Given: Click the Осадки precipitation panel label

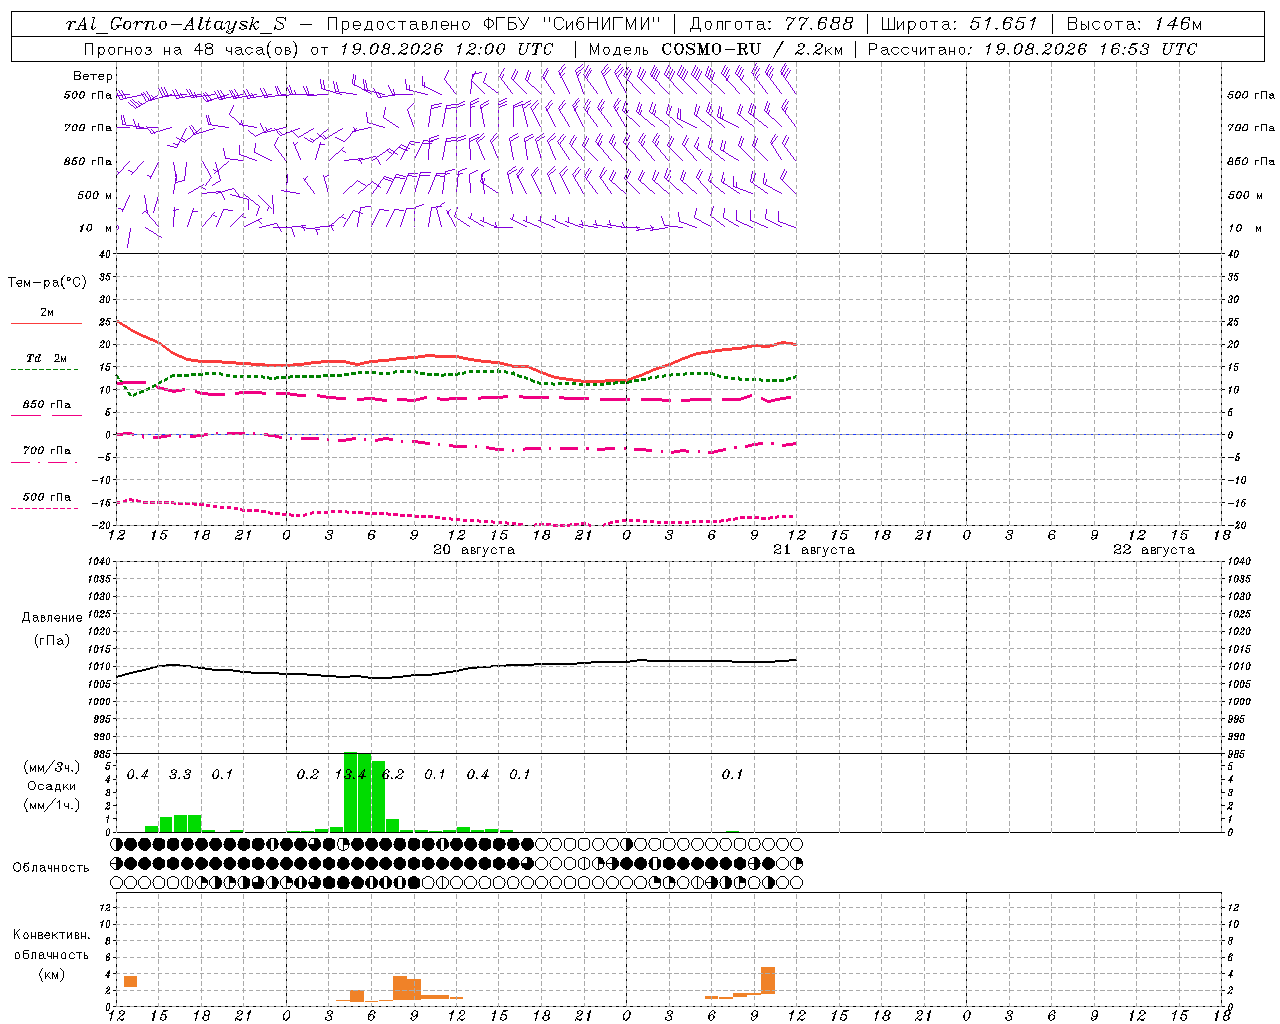Looking at the screenshot, I should [52, 786].
